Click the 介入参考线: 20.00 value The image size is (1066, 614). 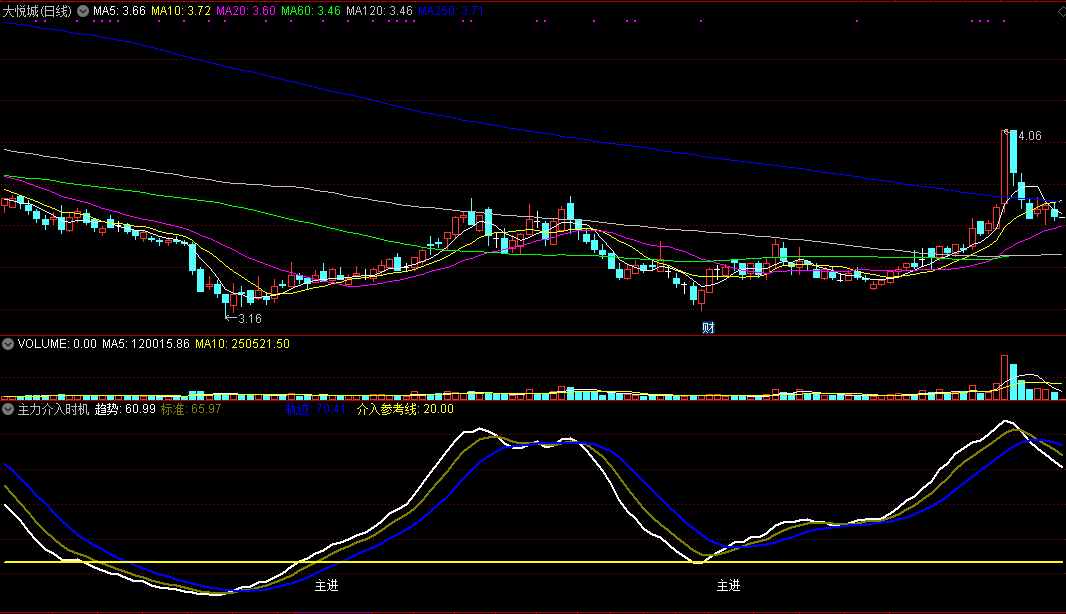click(405, 409)
